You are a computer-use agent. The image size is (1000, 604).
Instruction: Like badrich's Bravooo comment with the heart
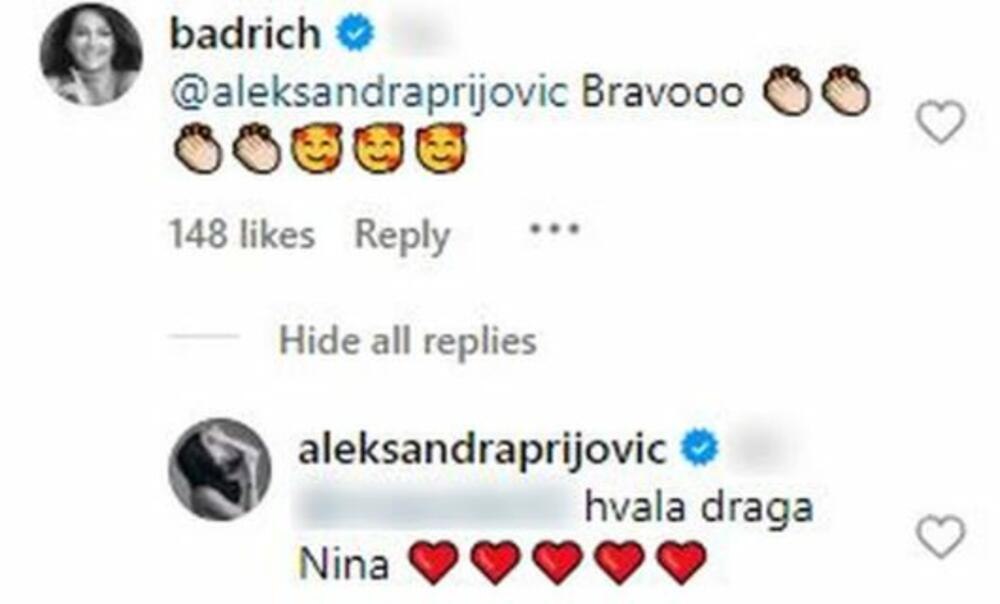pyautogui.click(x=941, y=122)
